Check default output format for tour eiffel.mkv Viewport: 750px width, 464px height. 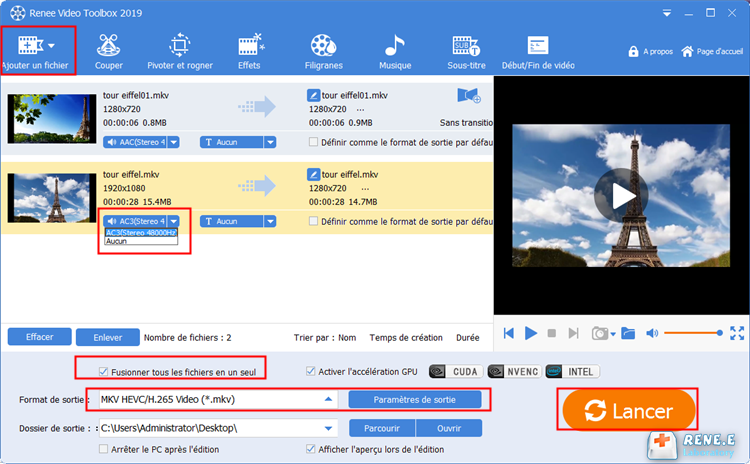[x=313, y=221]
